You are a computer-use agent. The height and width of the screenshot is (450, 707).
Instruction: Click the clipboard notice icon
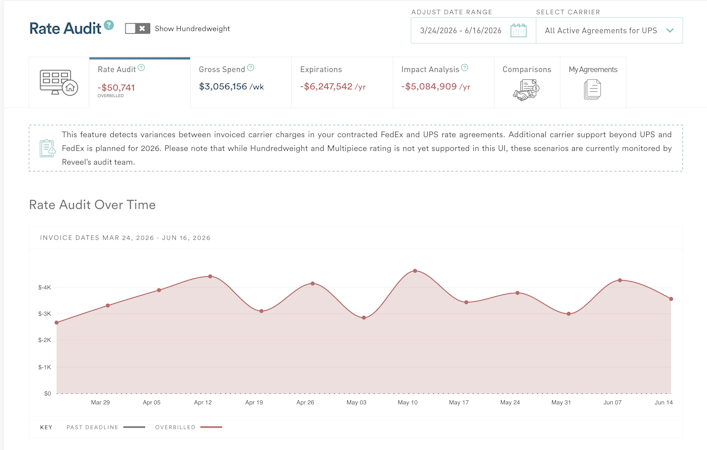click(47, 148)
